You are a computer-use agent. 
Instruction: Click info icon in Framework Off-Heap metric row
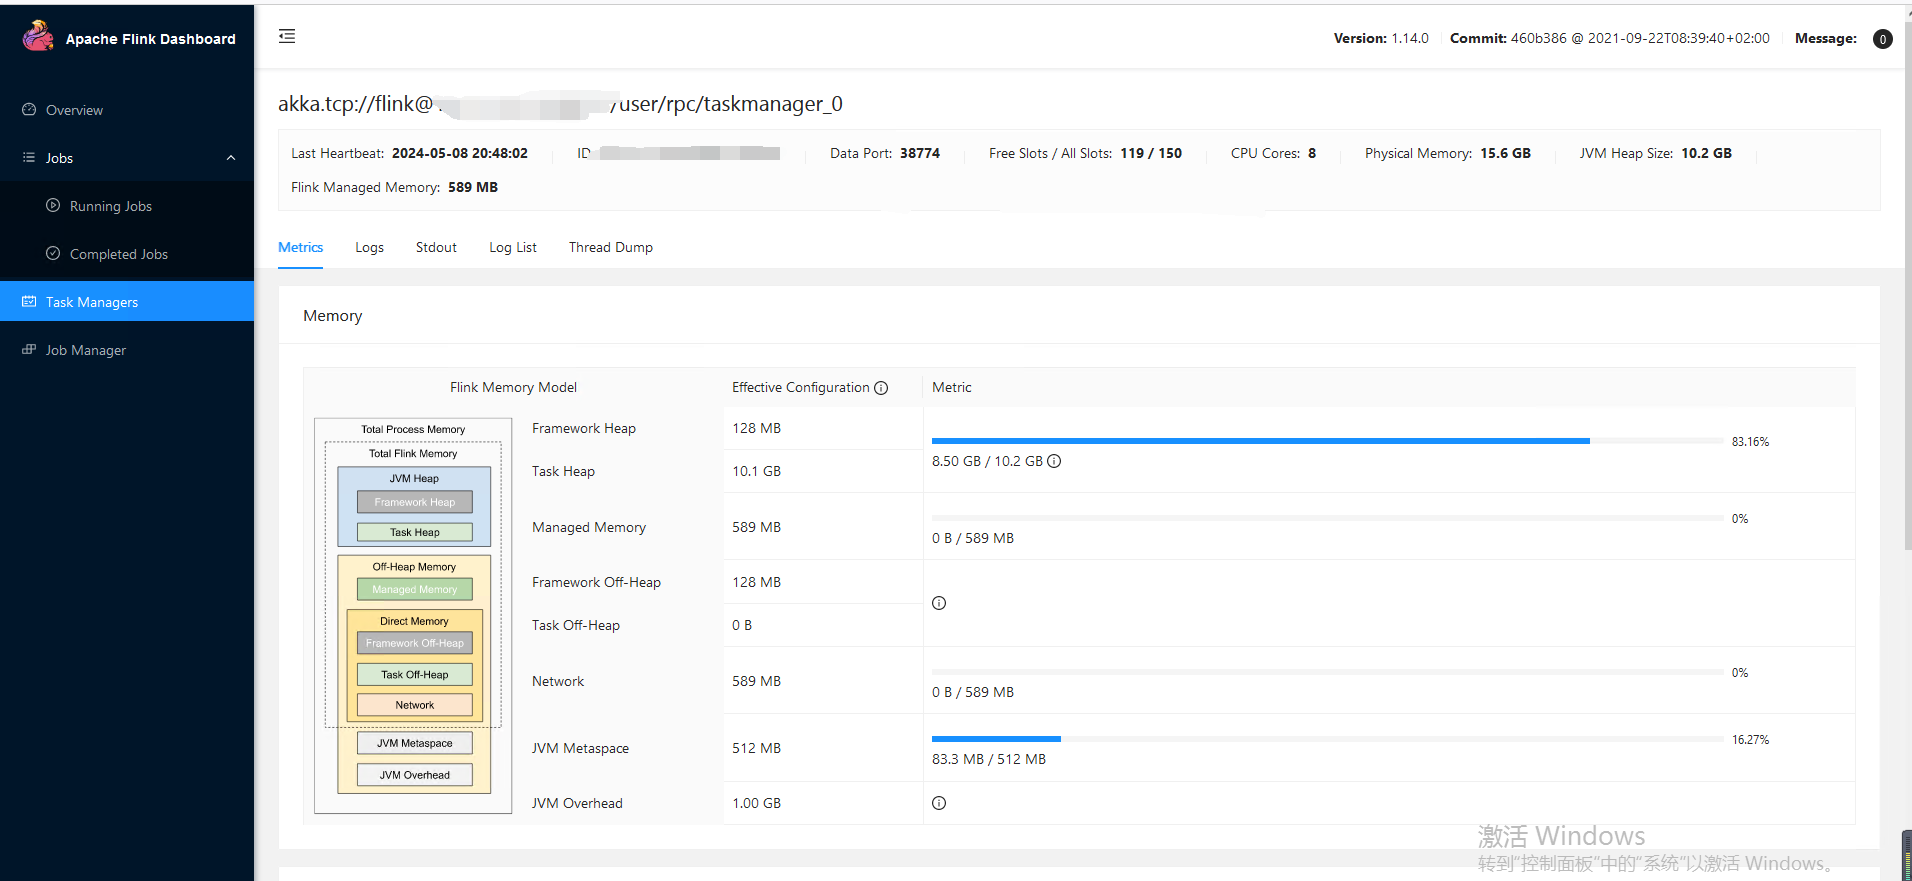939,603
